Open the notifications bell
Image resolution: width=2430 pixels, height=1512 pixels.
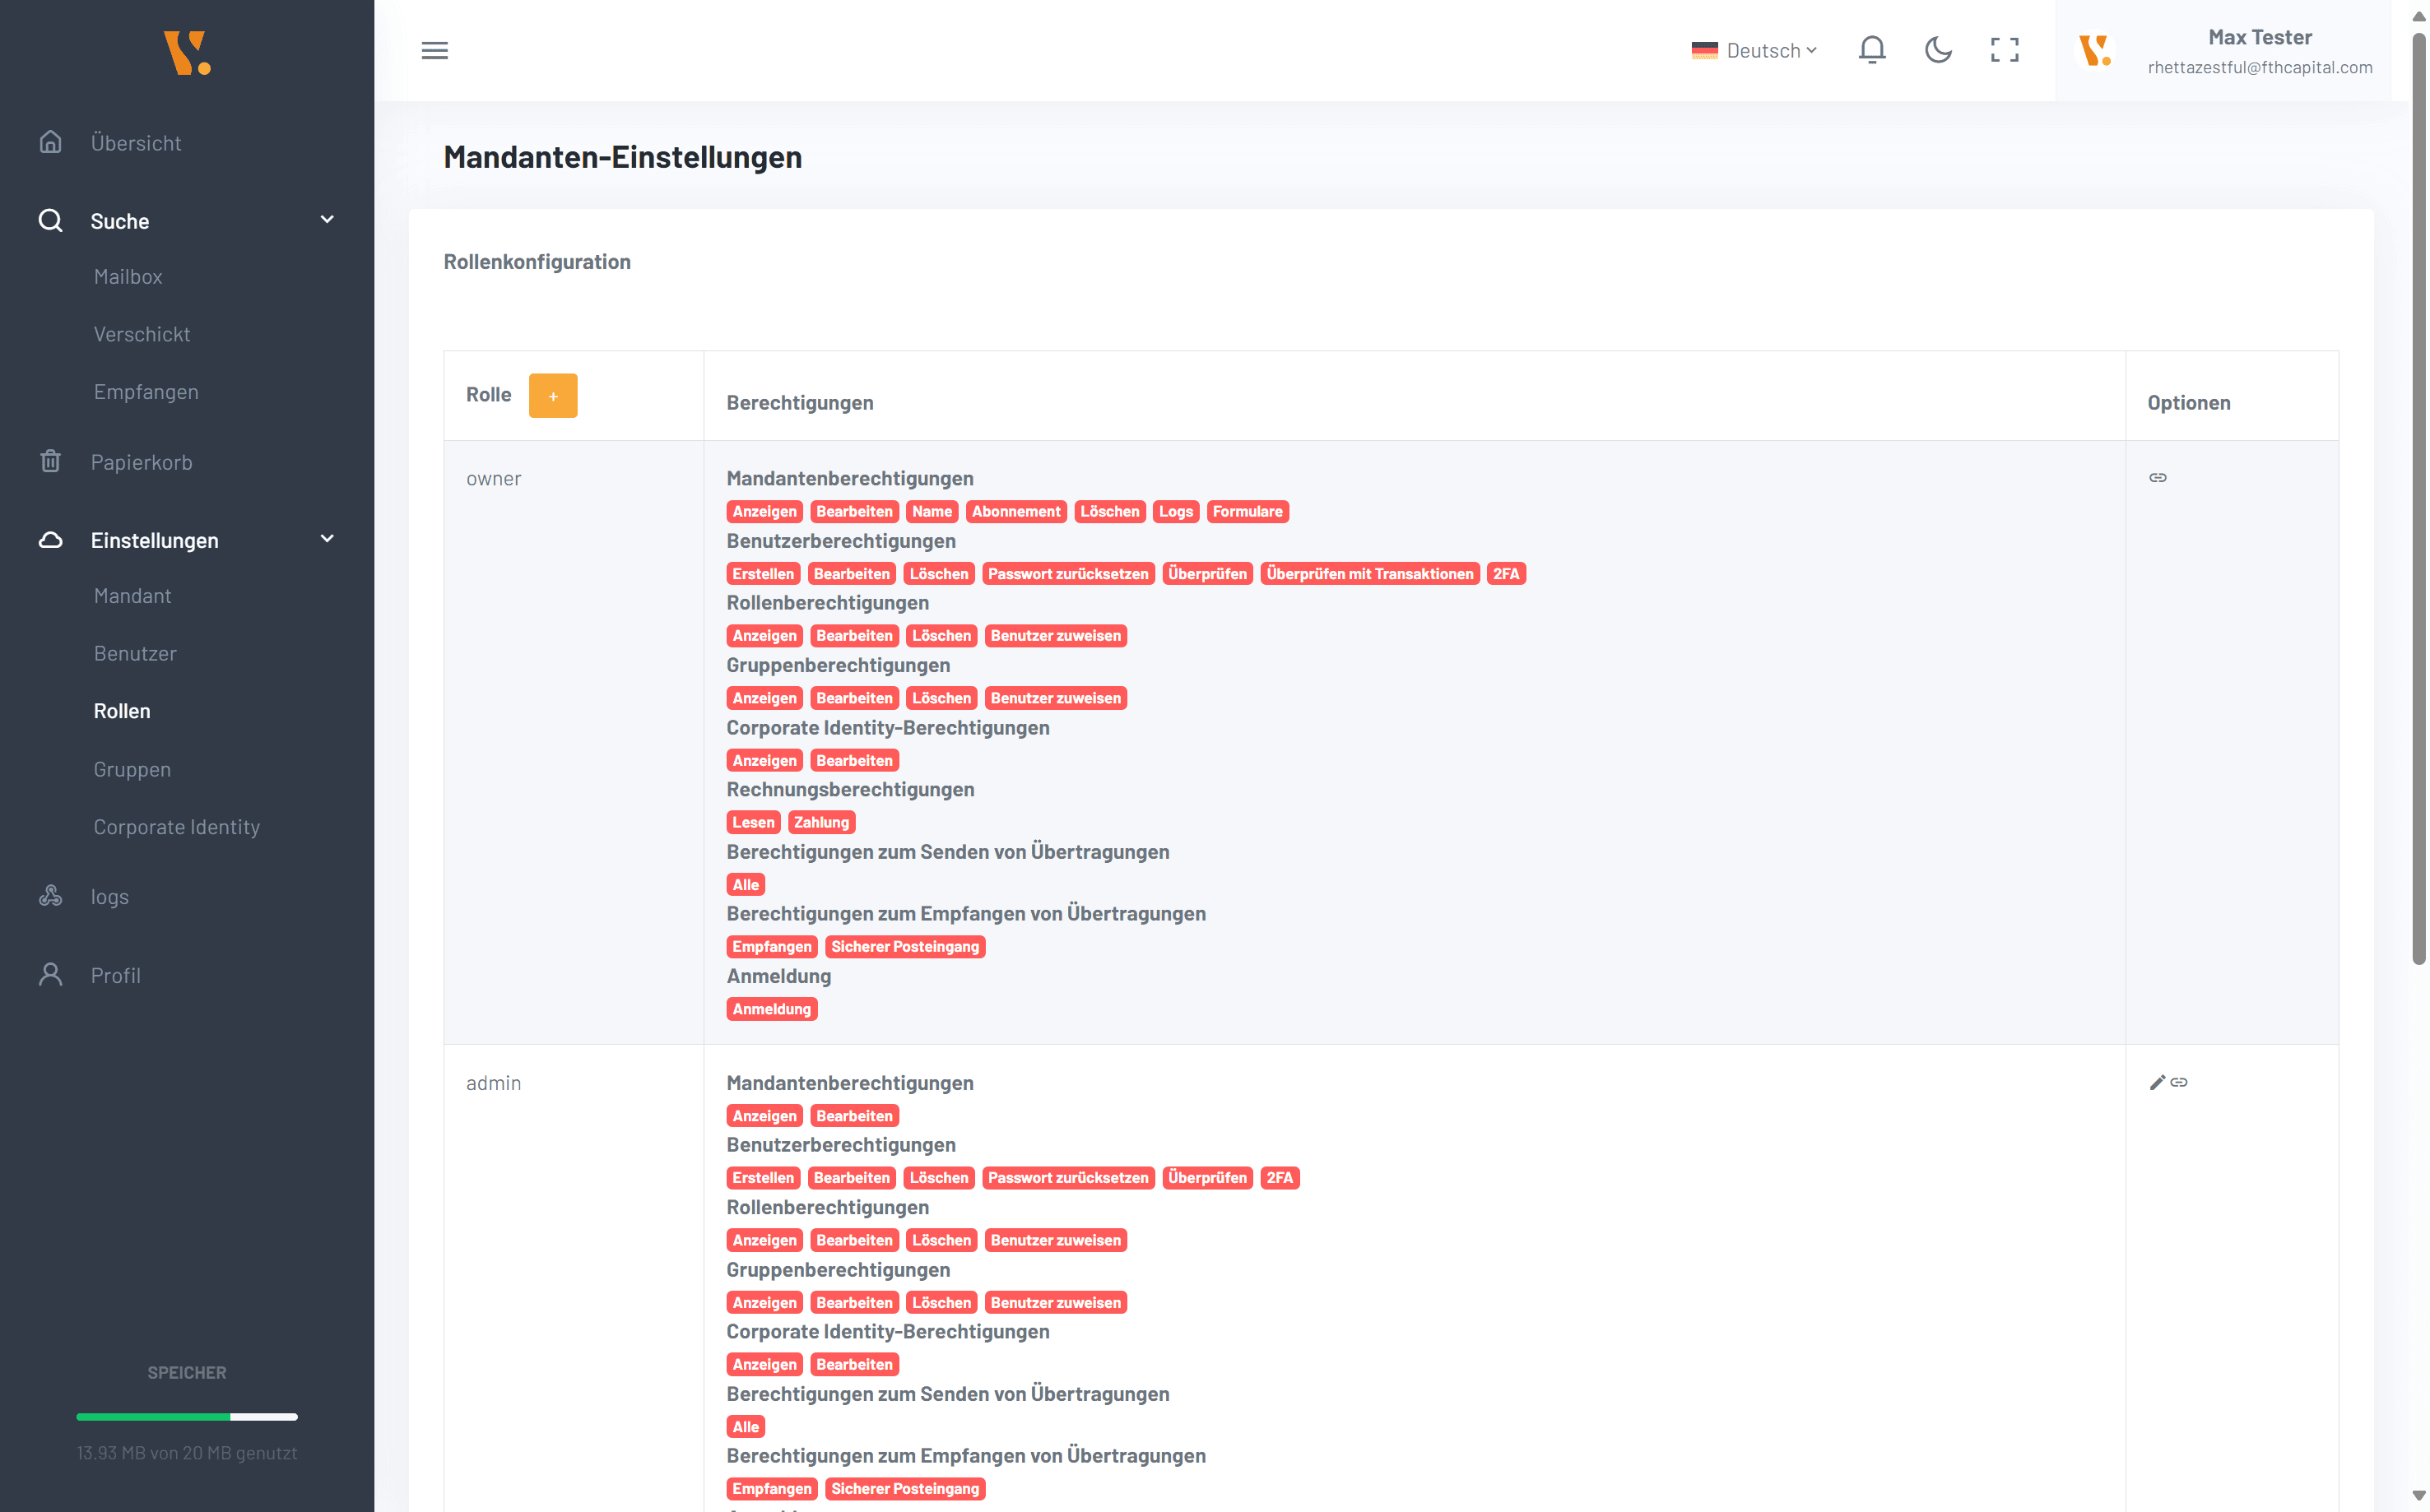tap(1871, 50)
